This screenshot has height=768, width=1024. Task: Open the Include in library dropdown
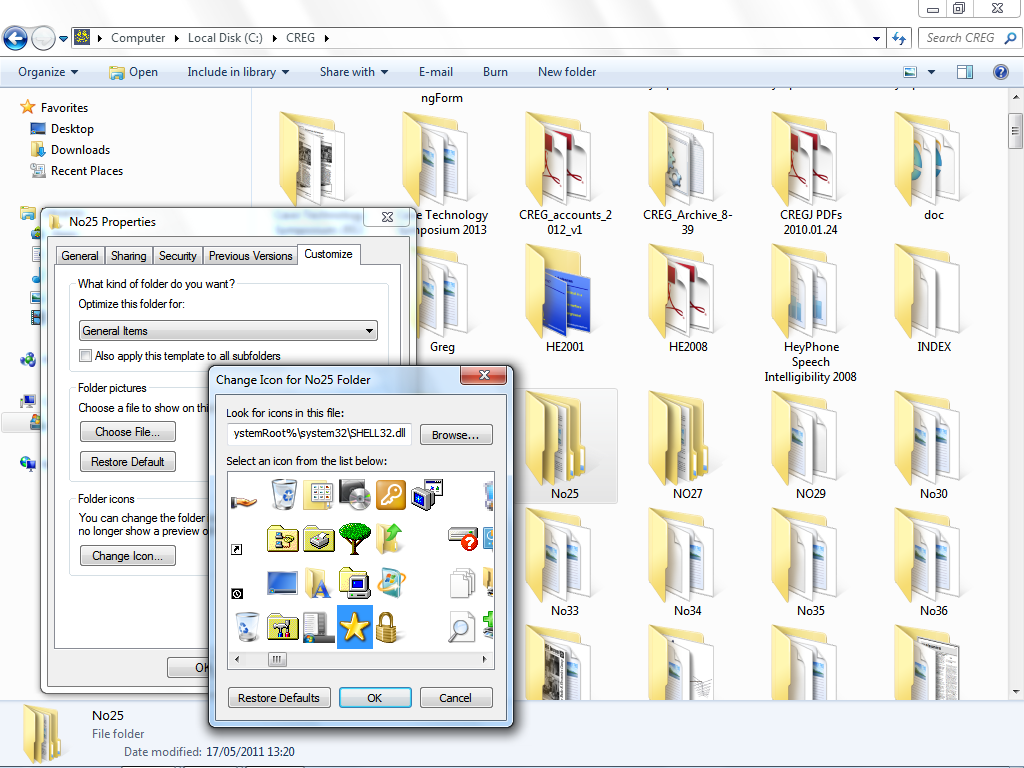click(x=238, y=72)
